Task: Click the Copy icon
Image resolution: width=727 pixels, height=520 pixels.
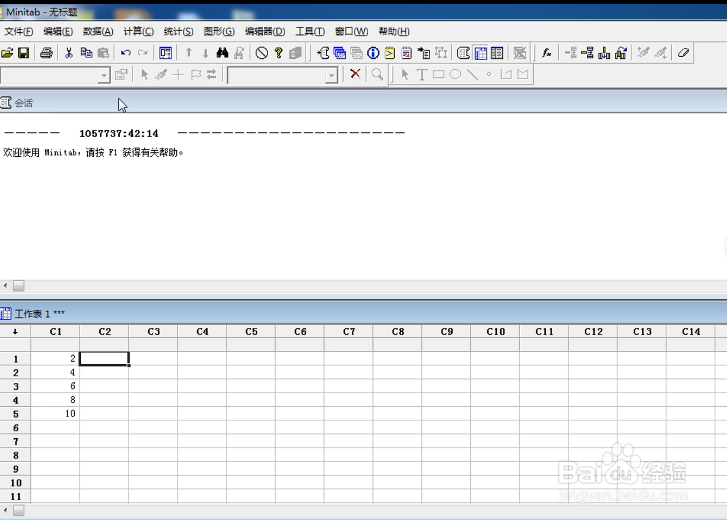Action: click(86, 53)
